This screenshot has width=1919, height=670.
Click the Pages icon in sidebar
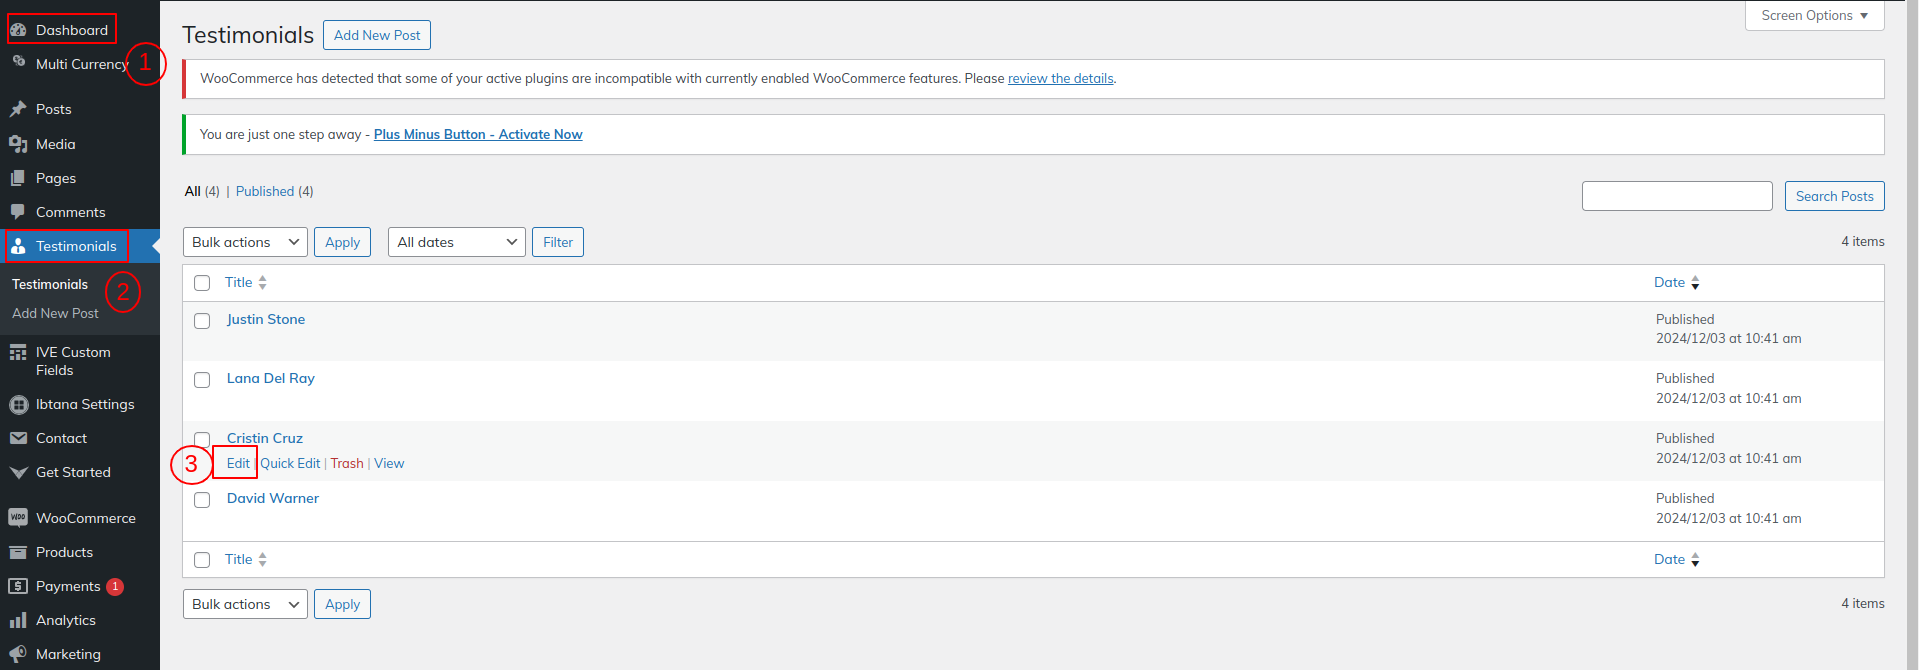point(18,178)
